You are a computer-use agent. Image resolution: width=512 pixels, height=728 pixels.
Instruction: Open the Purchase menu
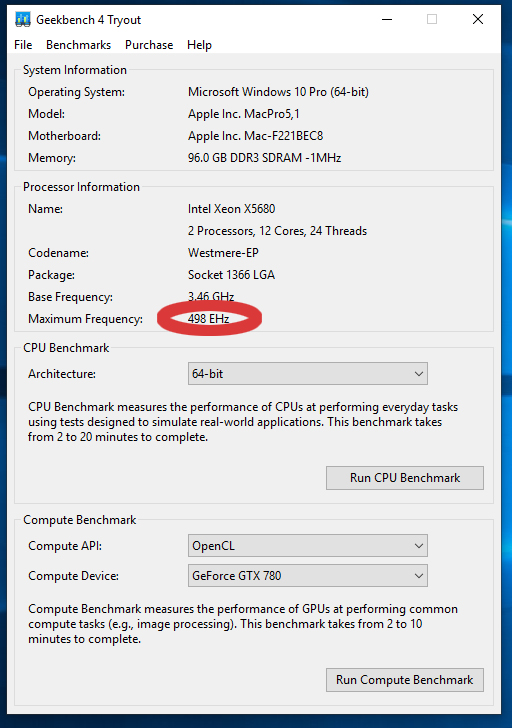(x=149, y=45)
